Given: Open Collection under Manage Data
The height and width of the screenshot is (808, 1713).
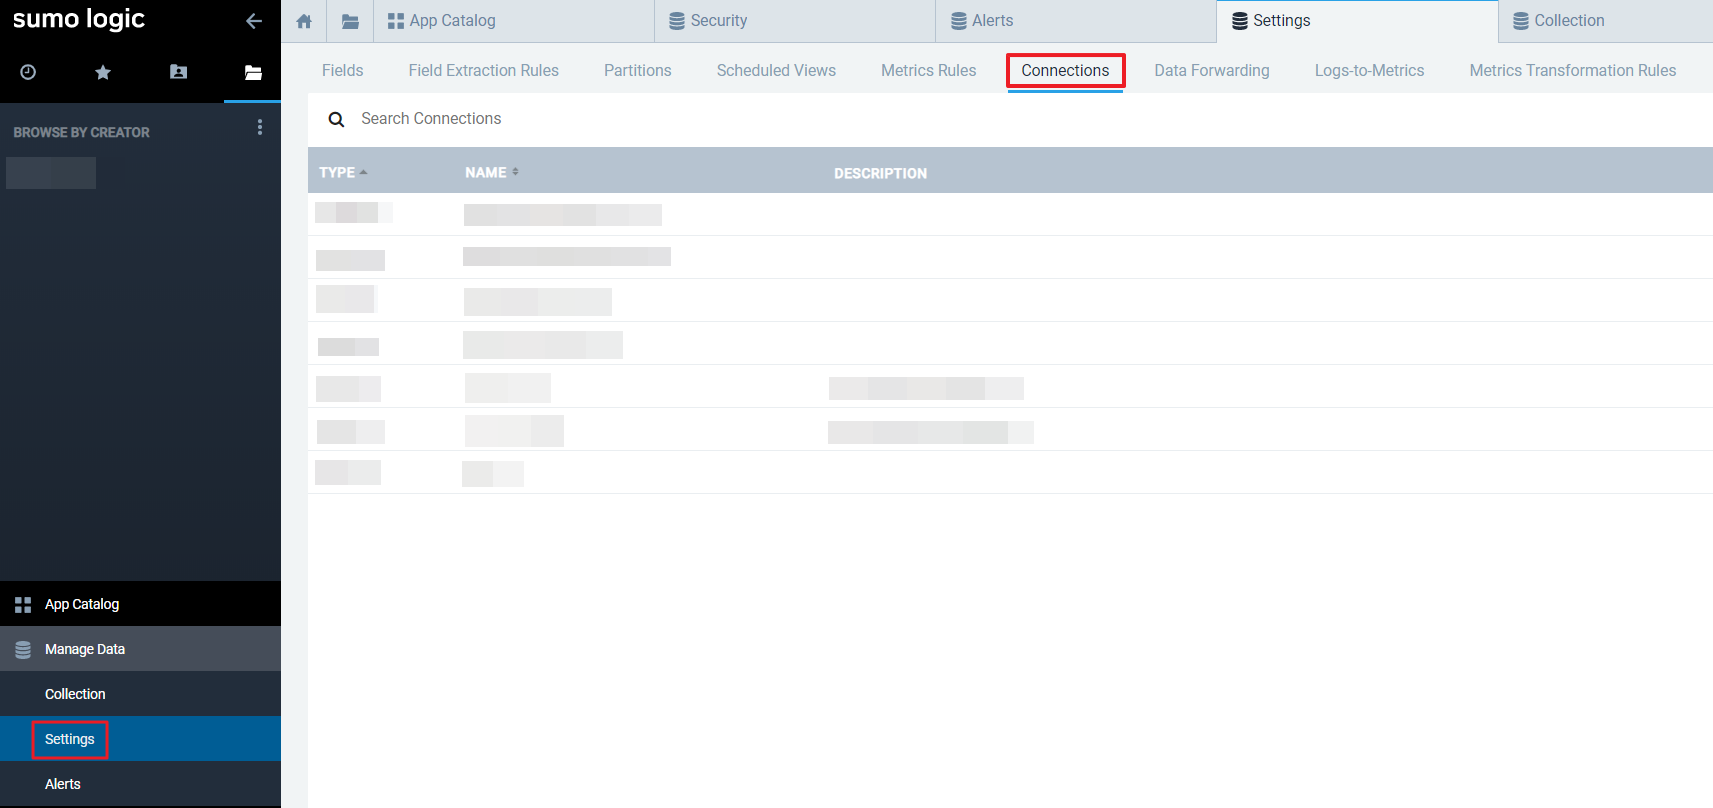Looking at the screenshot, I should 75,694.
